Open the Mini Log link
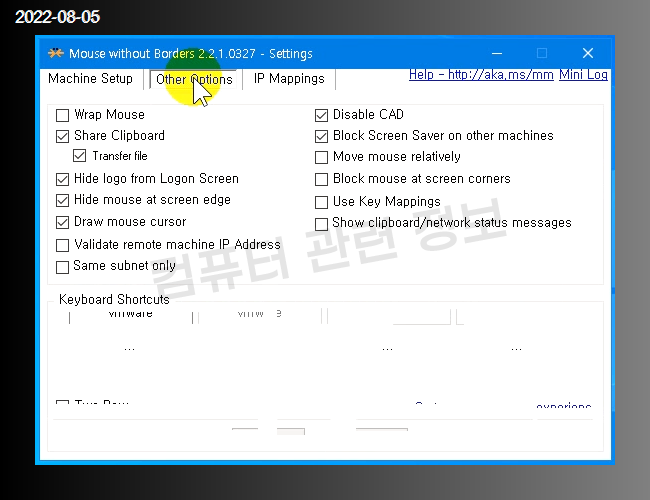The width and height of the screenshot is (650, 500). click(583, 75)
